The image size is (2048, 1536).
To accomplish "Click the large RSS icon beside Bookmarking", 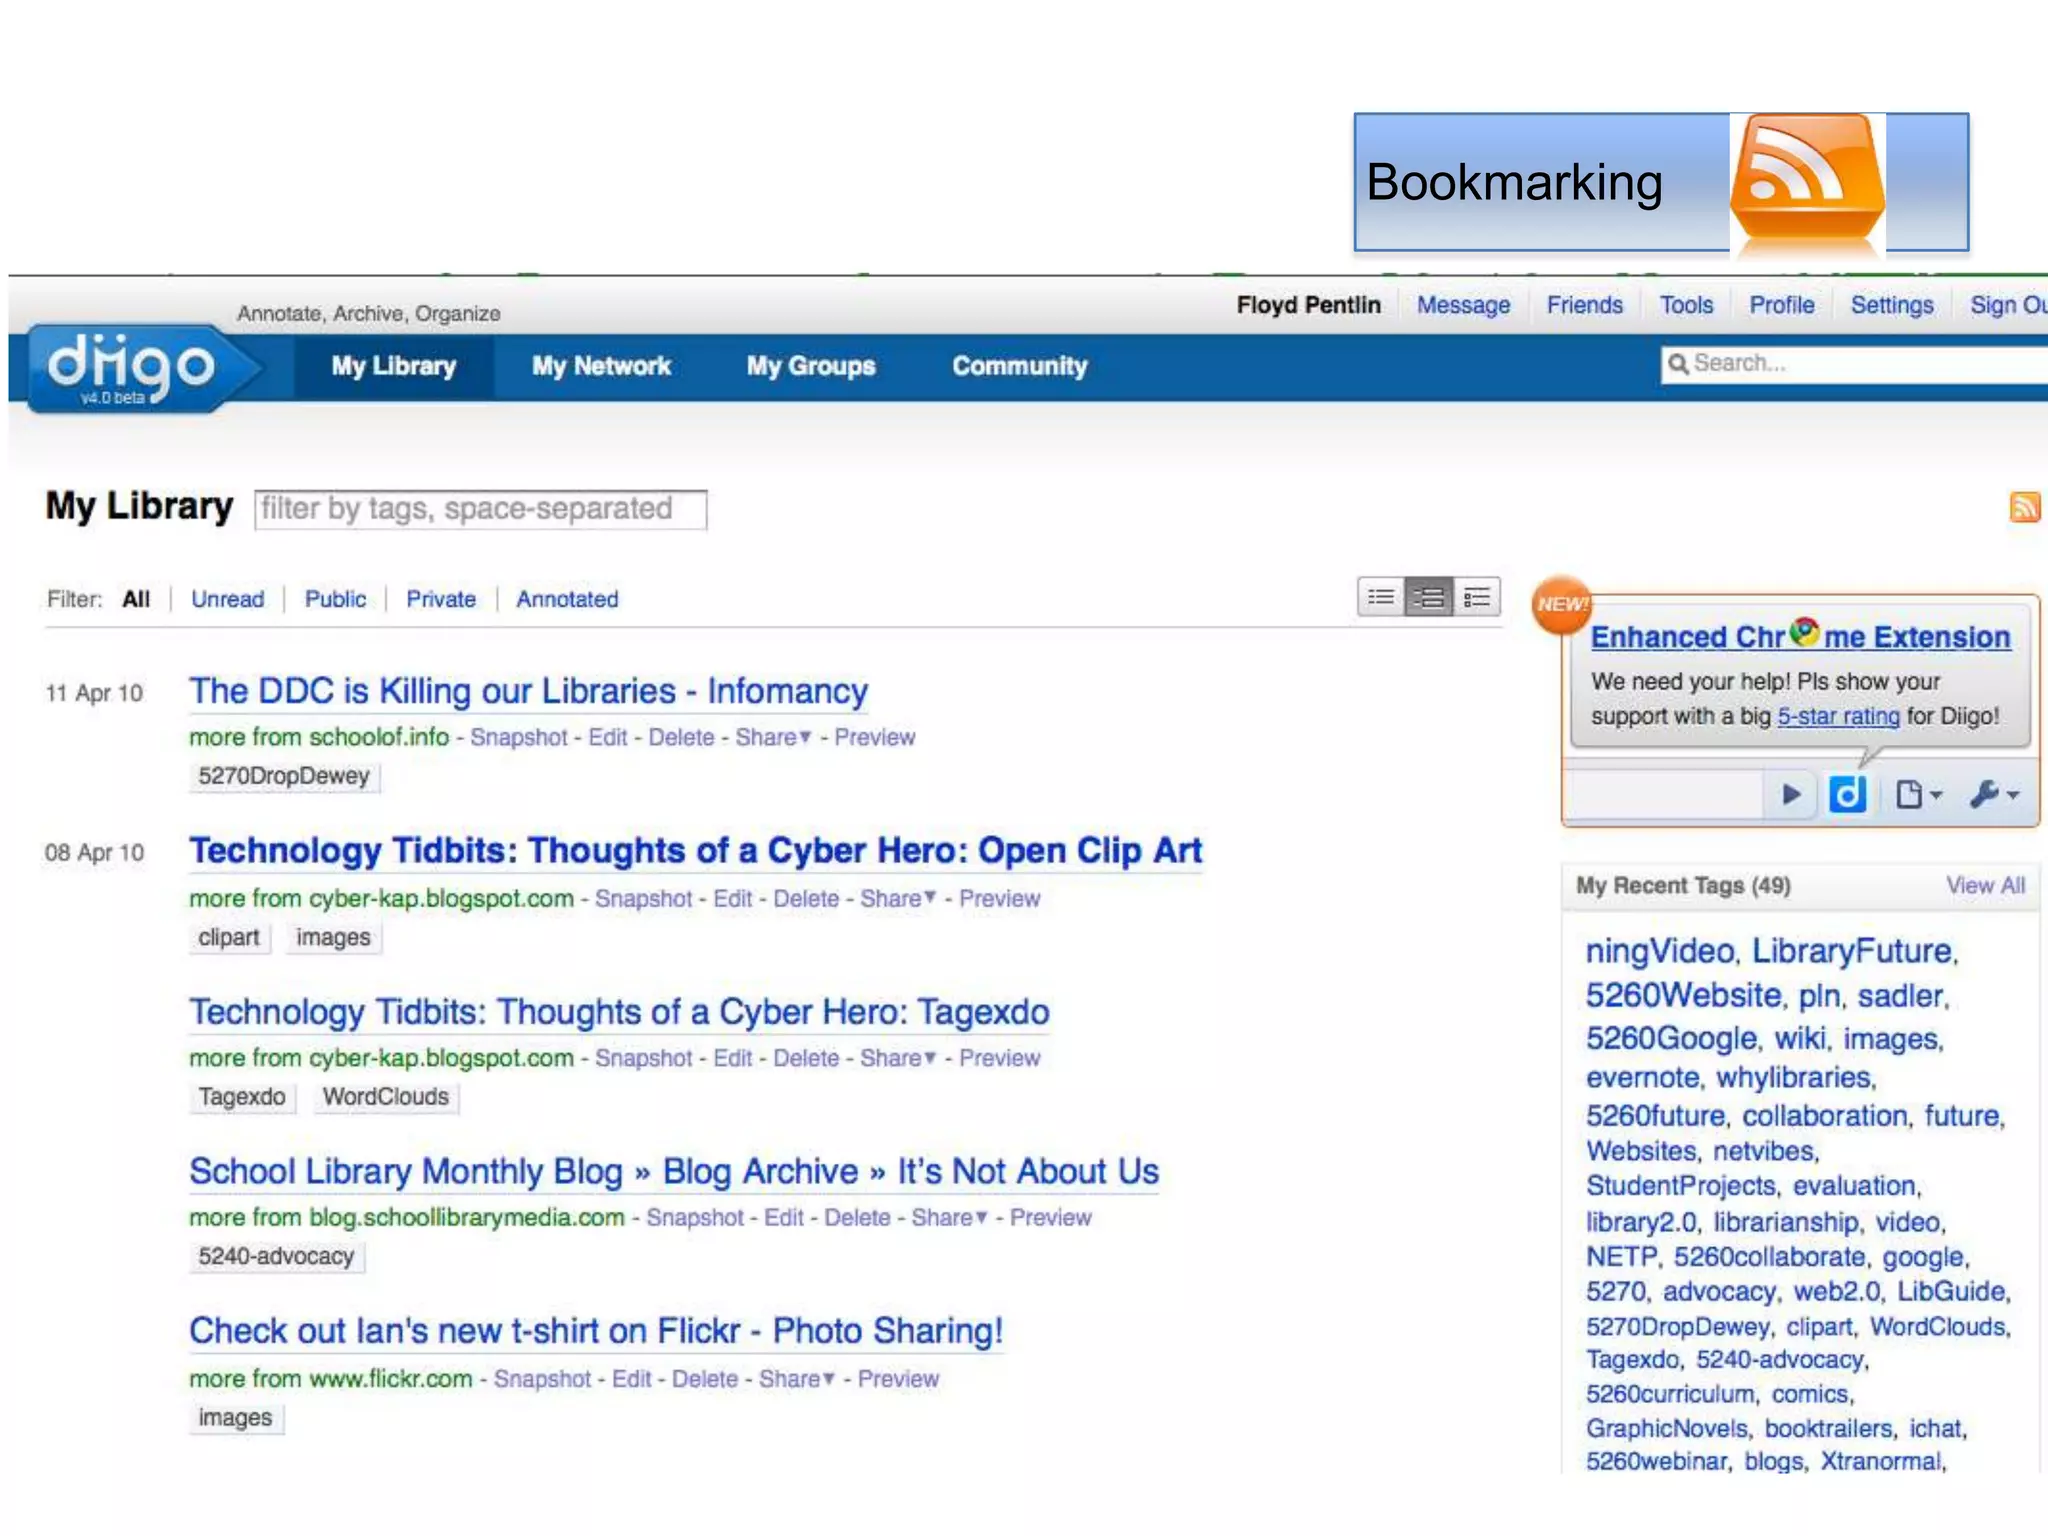I will (1807, 182).
